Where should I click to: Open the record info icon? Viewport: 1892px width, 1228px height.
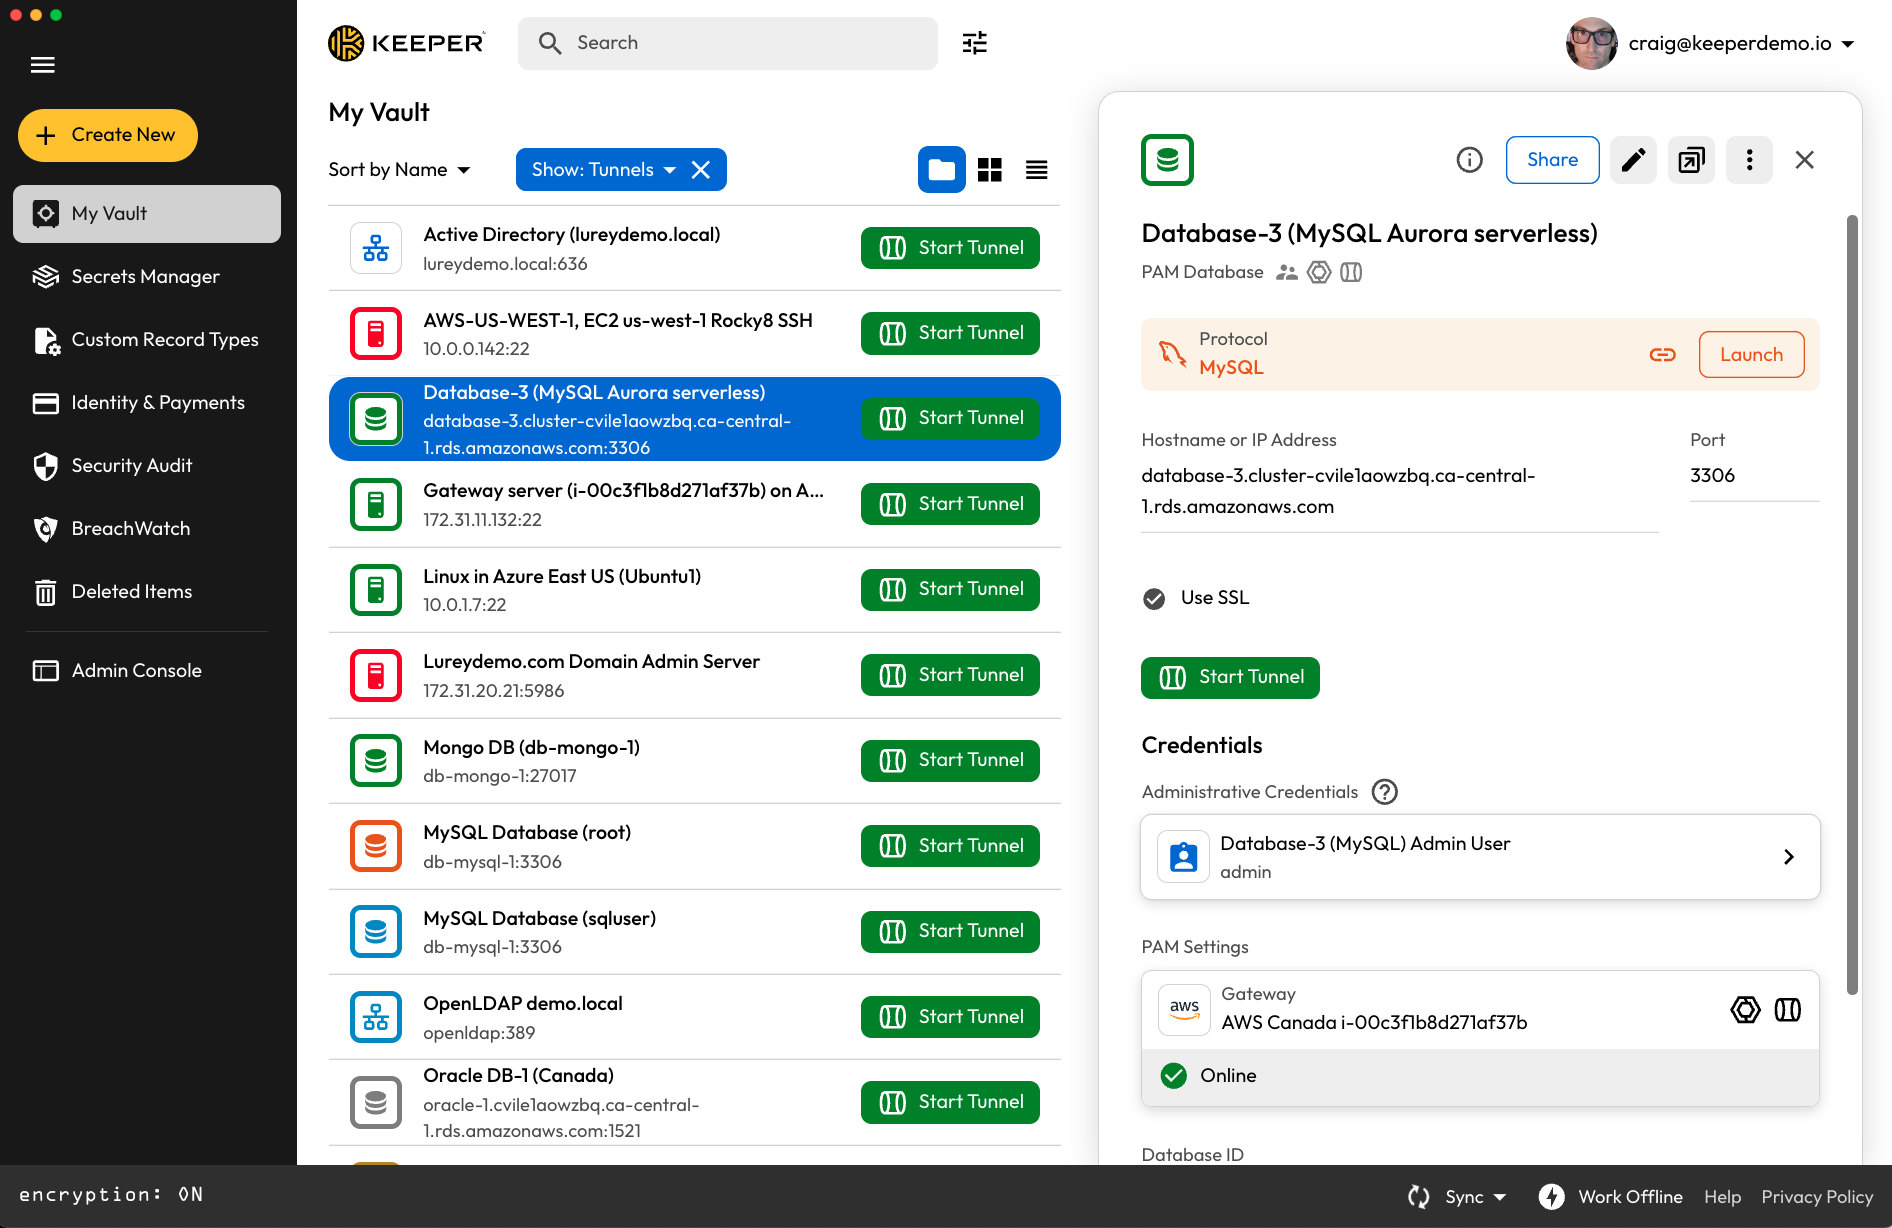1469,160
